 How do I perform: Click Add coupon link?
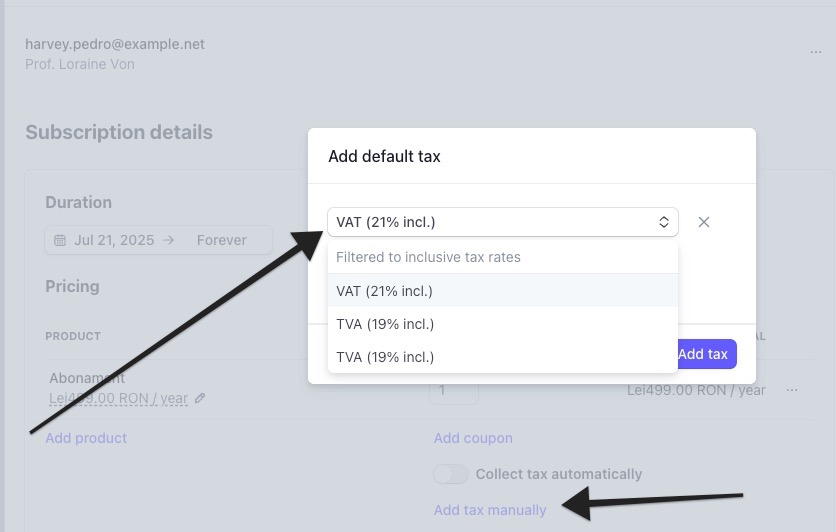pyautogui.click(x=473, y=438)
